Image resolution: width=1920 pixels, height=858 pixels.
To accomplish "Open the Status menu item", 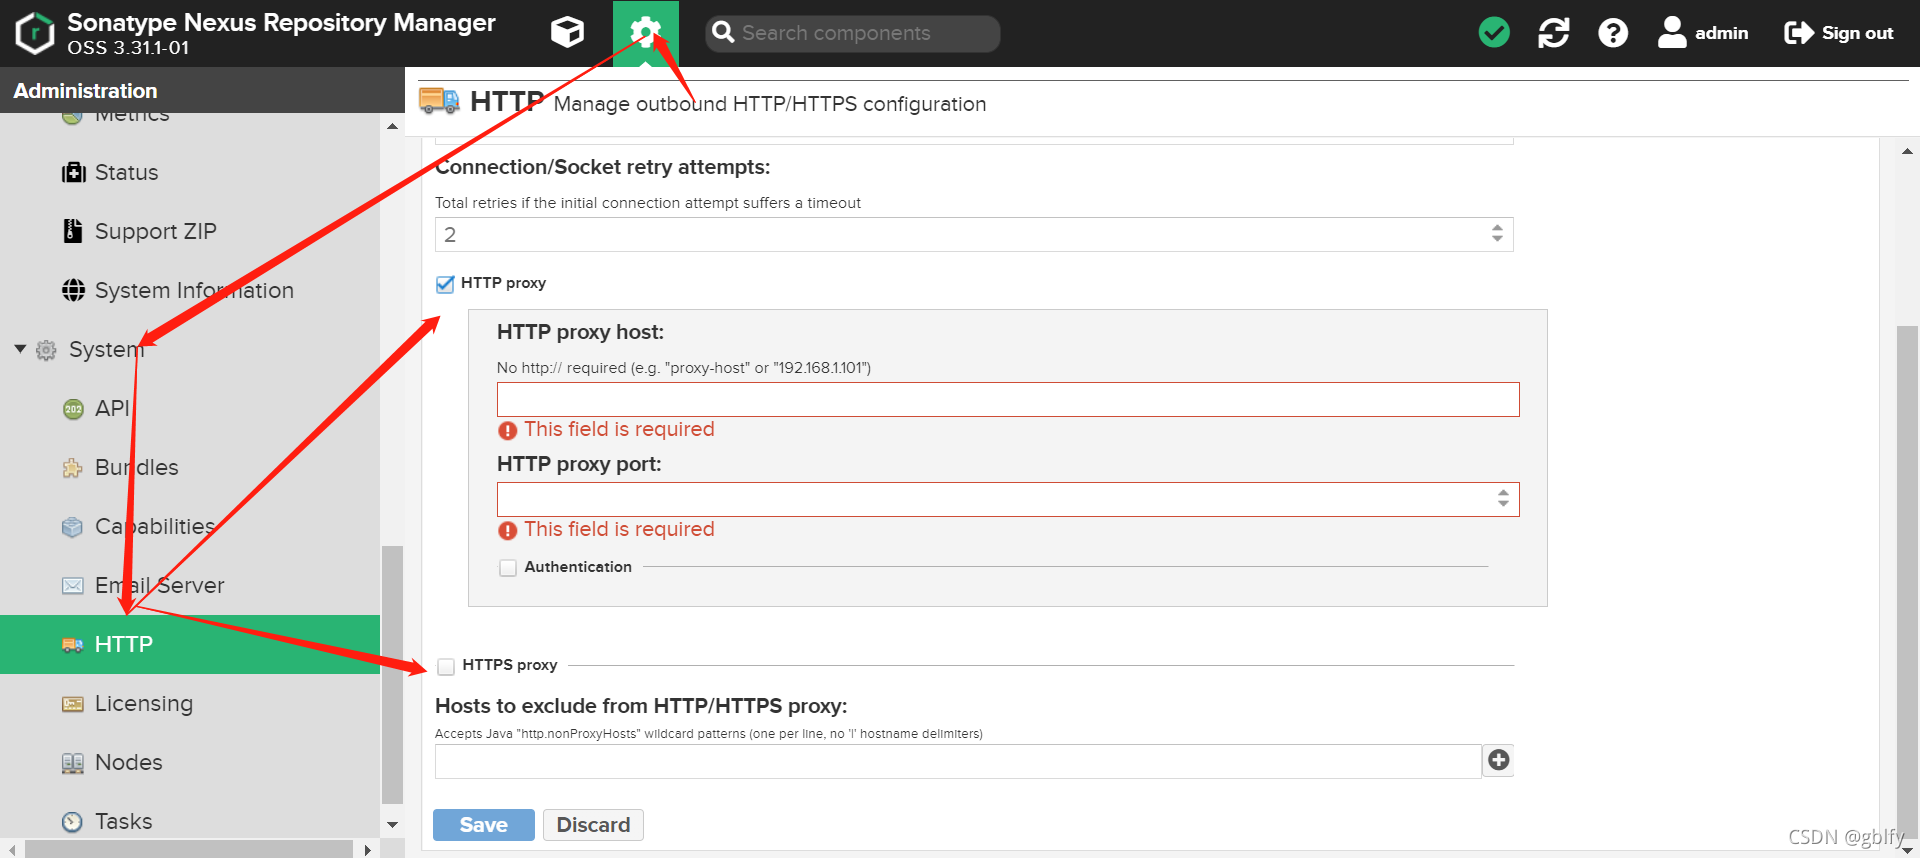I will (x=126, y=173).
